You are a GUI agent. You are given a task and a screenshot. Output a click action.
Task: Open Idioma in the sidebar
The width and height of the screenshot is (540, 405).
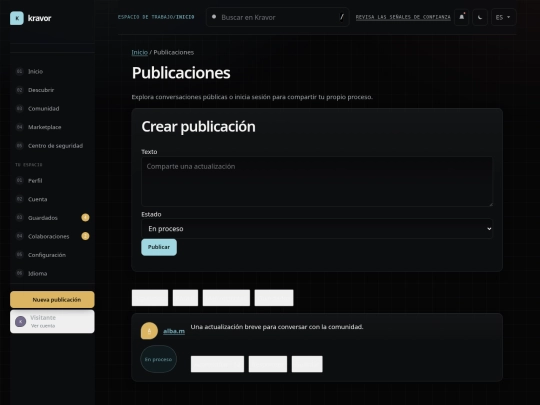52,273
